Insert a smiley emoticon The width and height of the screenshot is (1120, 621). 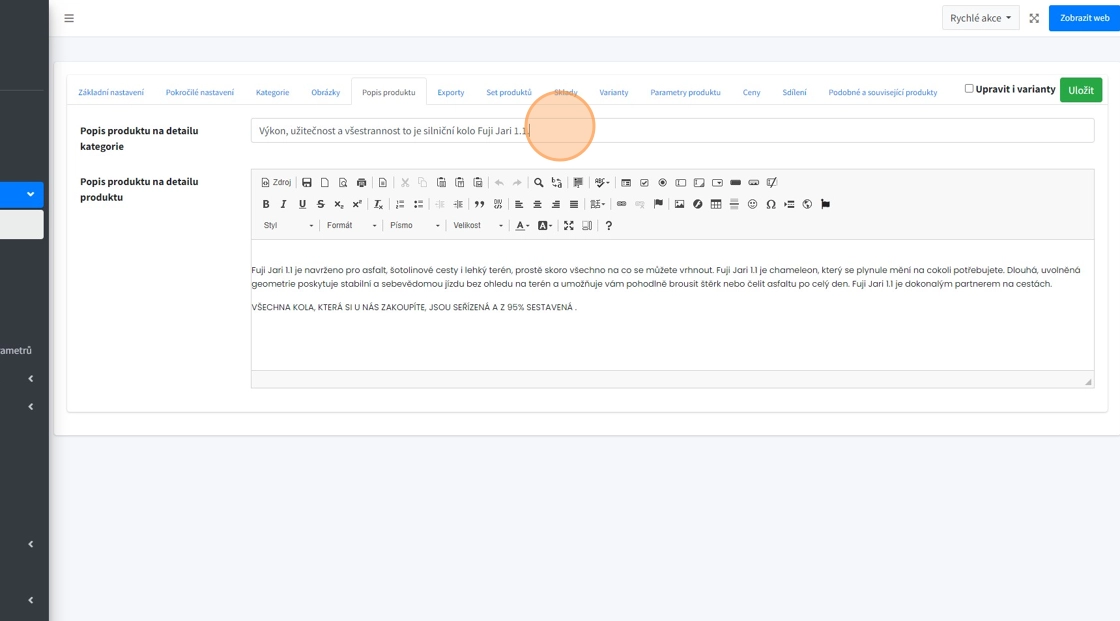pos(752,204)
